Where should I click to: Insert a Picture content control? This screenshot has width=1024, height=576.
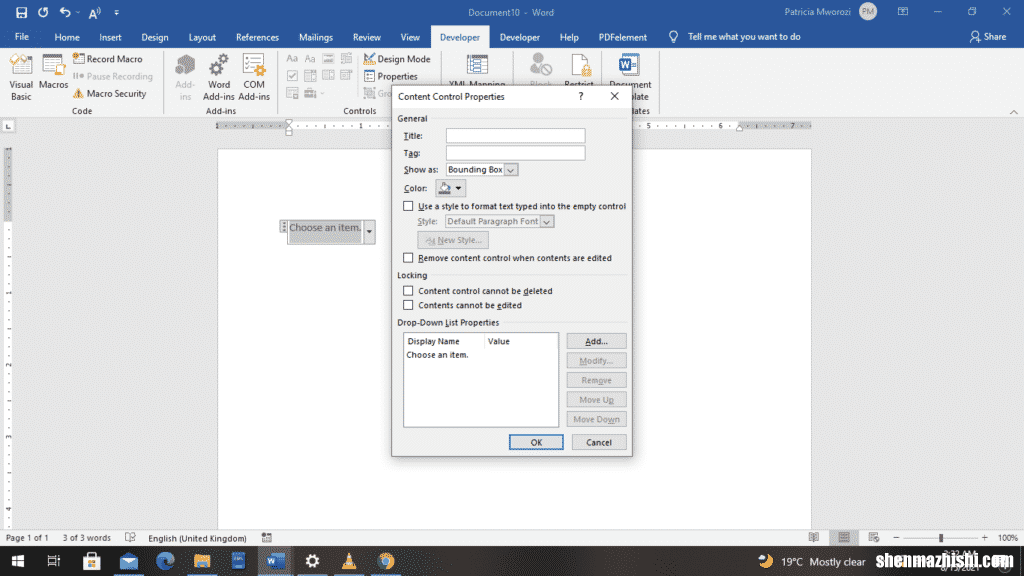328,59
